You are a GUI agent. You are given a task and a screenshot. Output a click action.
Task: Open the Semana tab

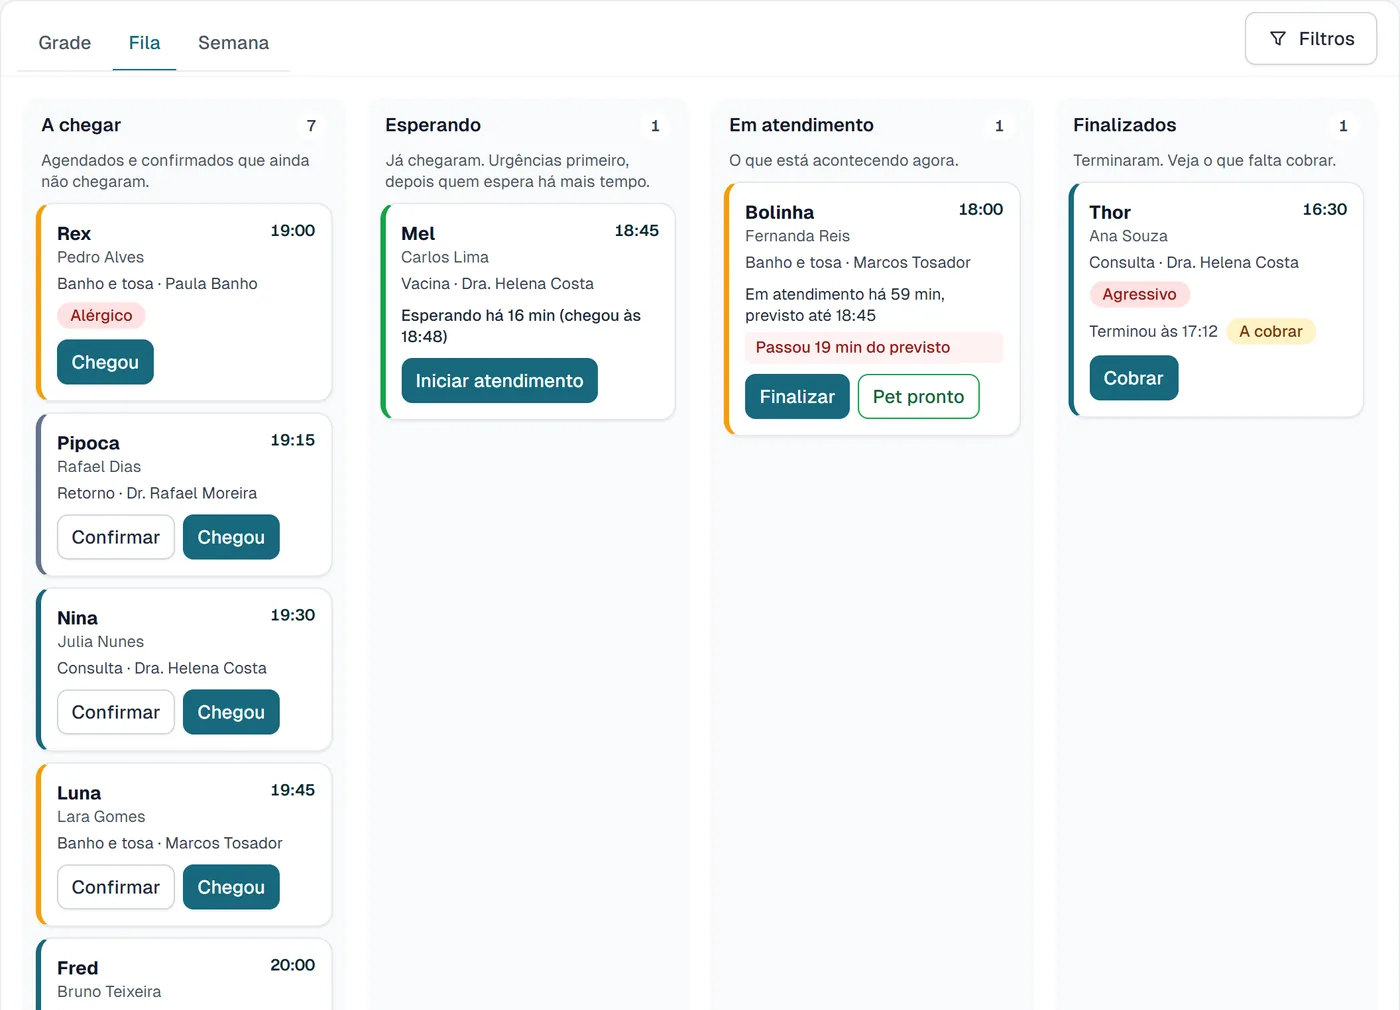[233, 43]
